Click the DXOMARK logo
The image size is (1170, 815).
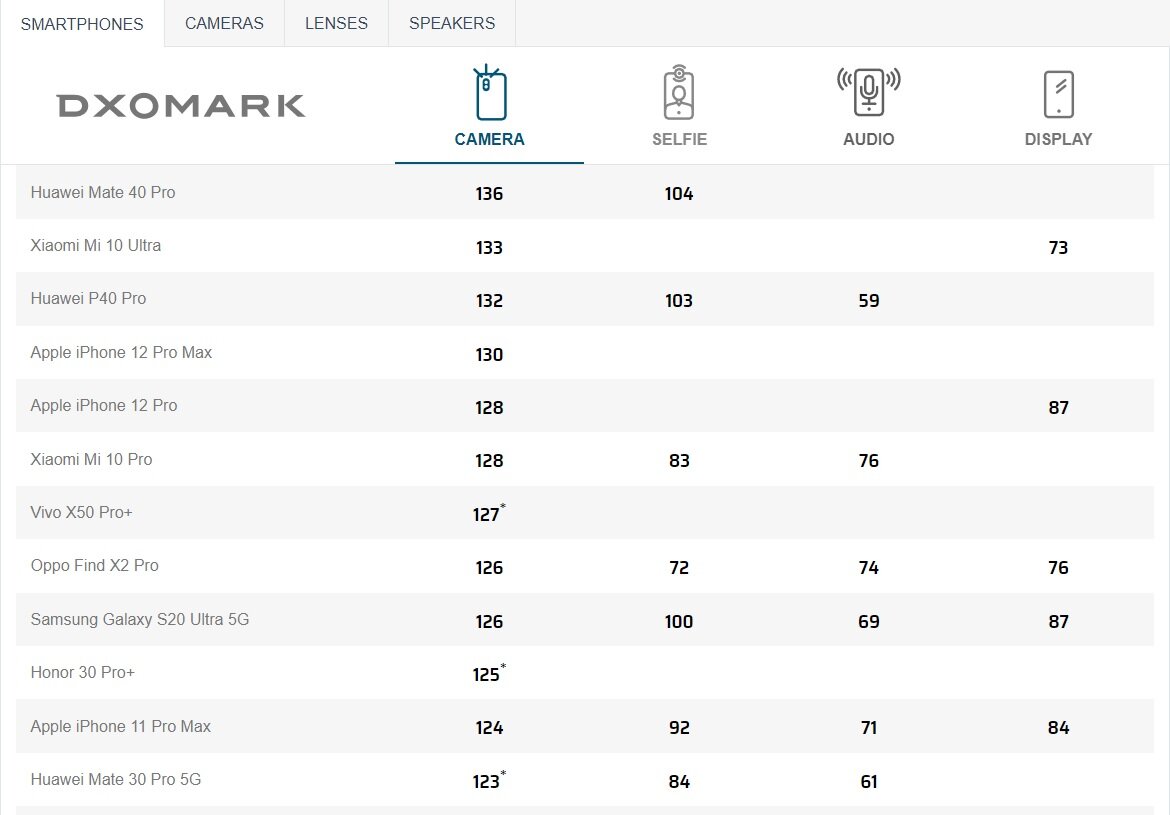pos(181,106)
